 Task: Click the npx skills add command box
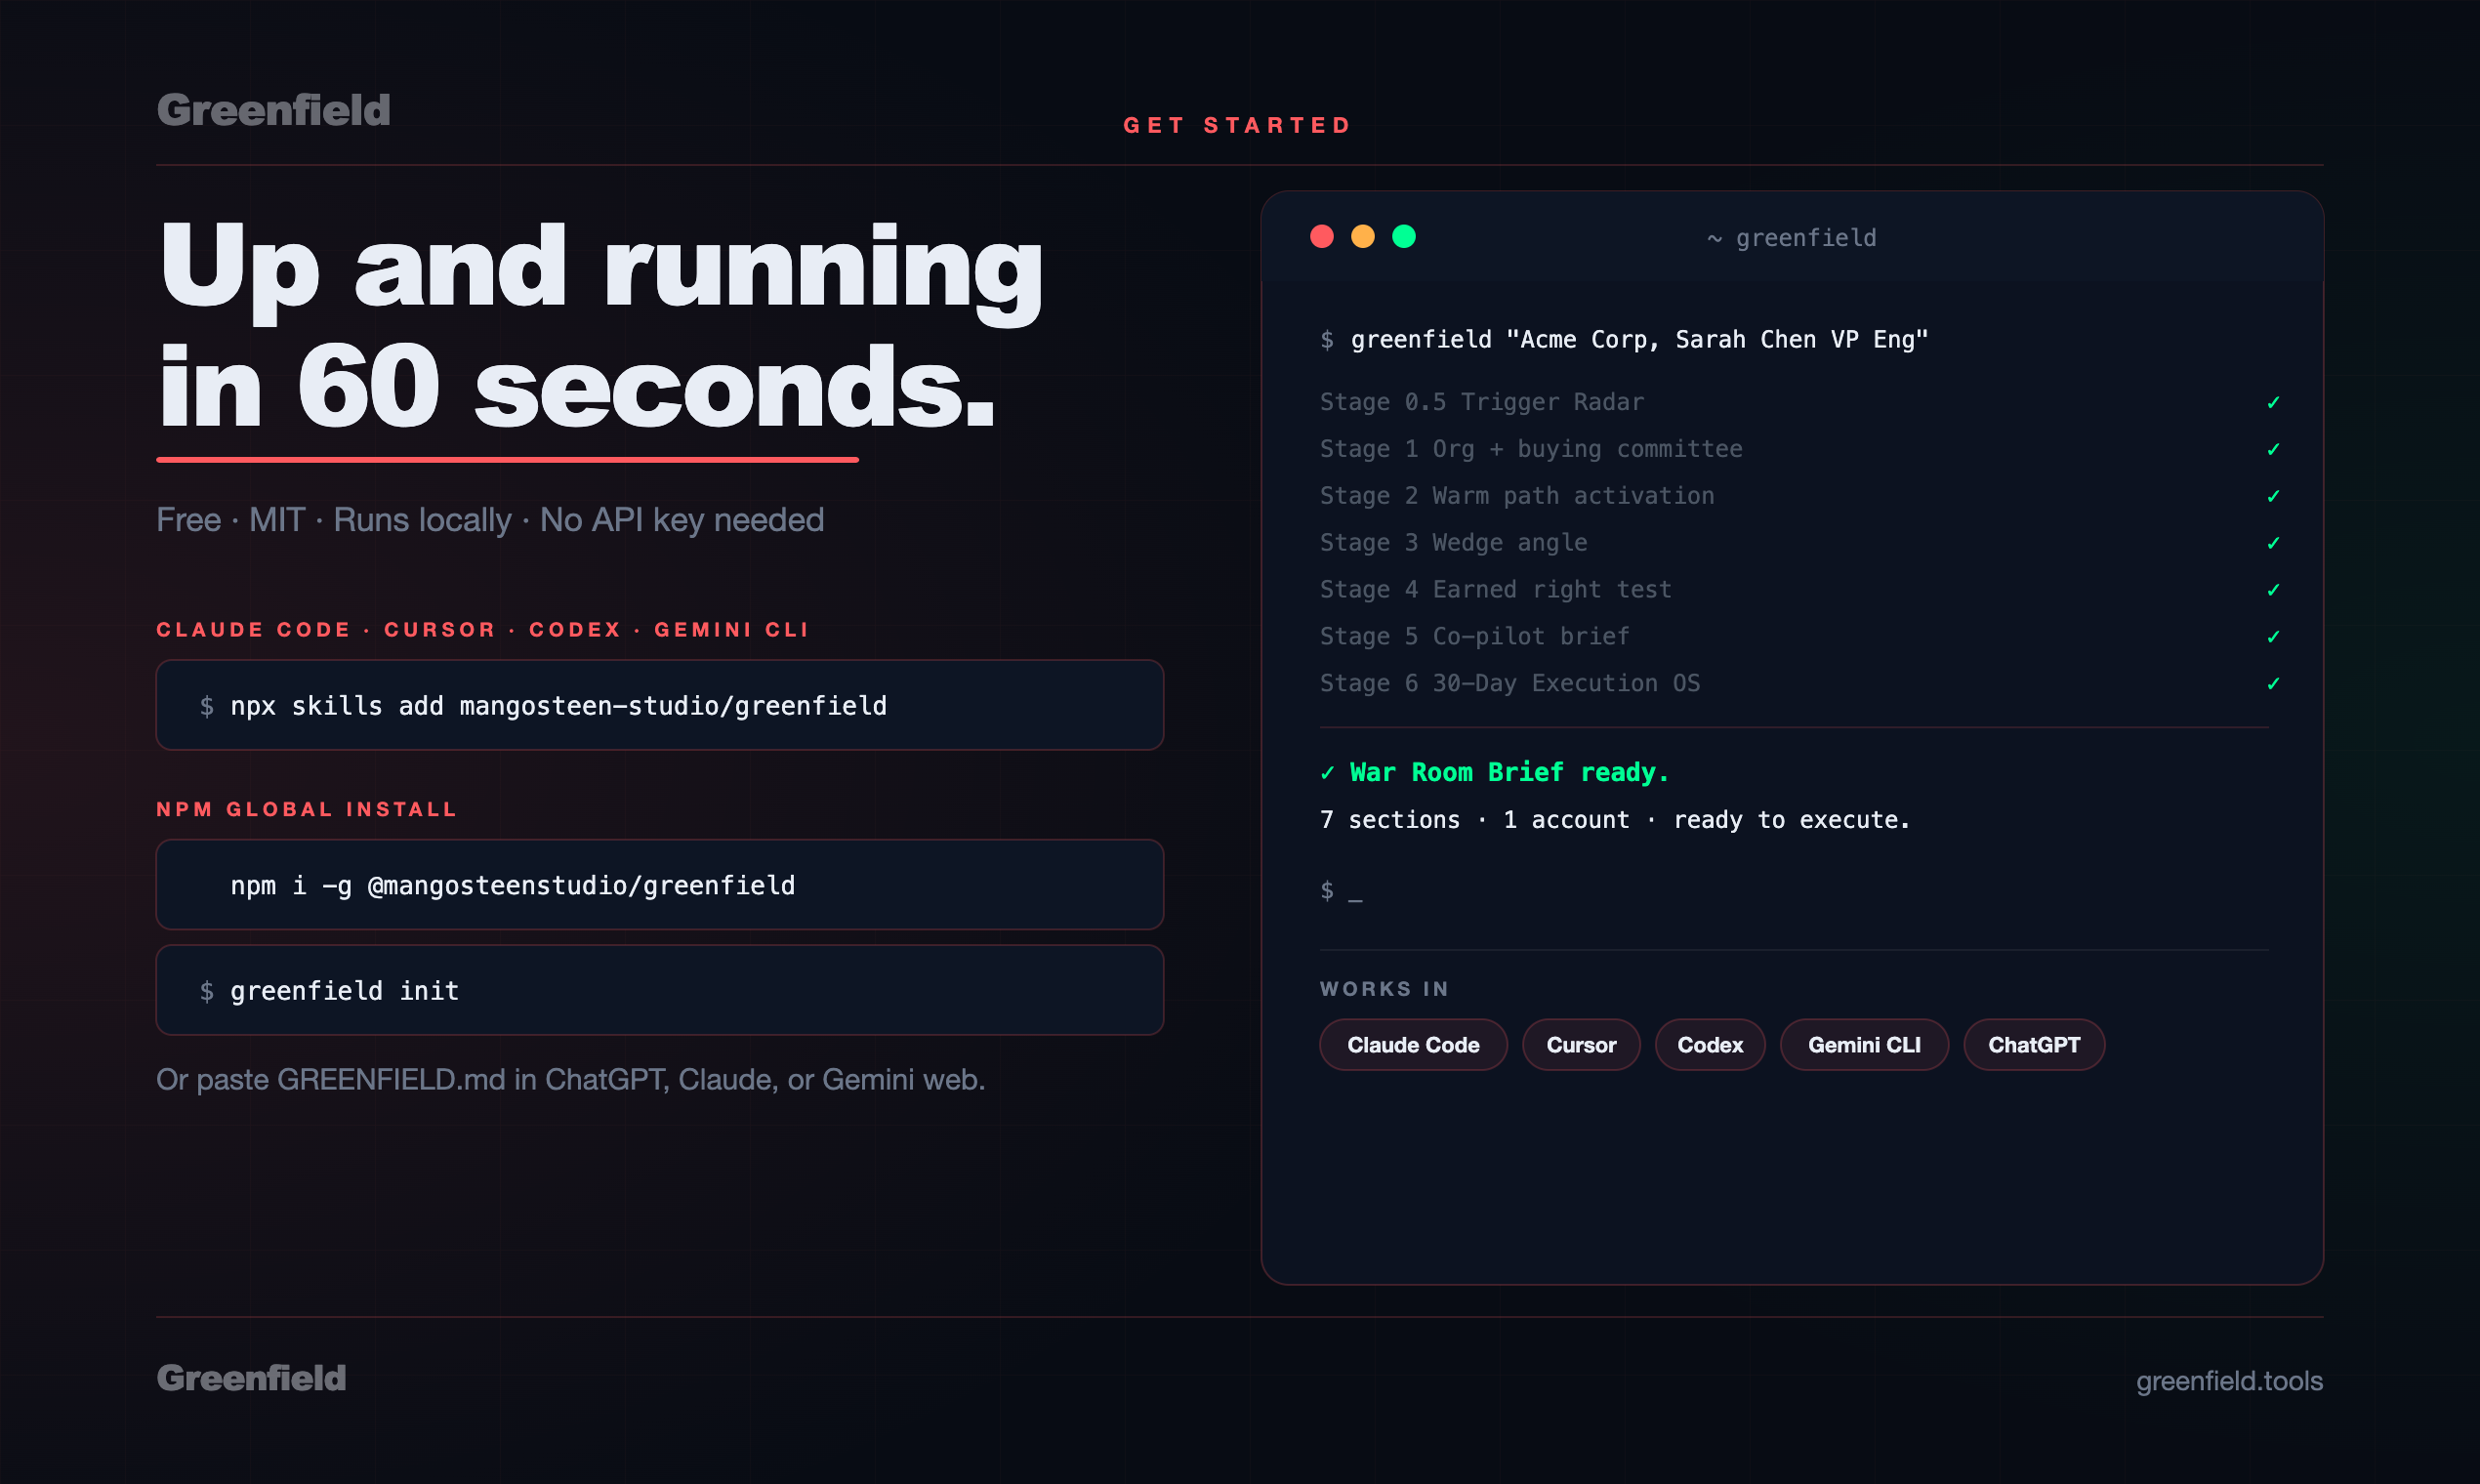pos(659,705)
